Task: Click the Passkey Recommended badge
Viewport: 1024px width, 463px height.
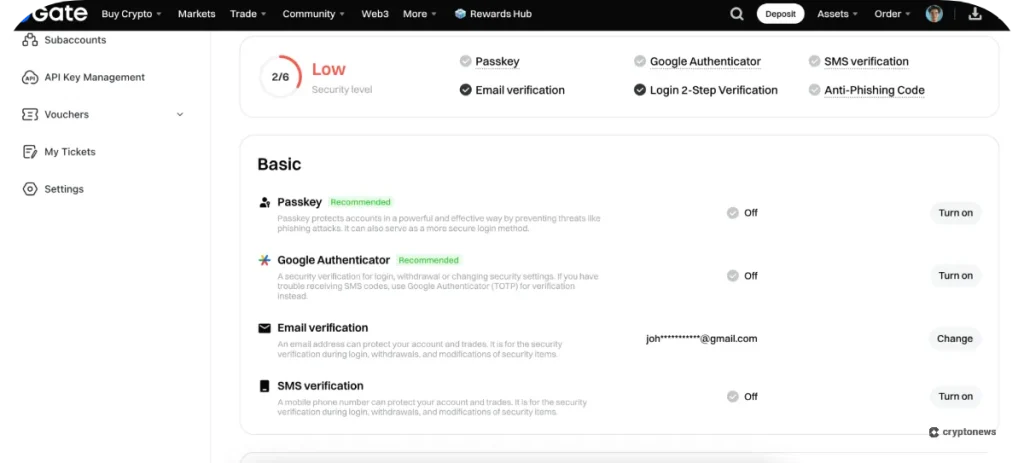Action: pyautogui.click(x=360, y=202)
